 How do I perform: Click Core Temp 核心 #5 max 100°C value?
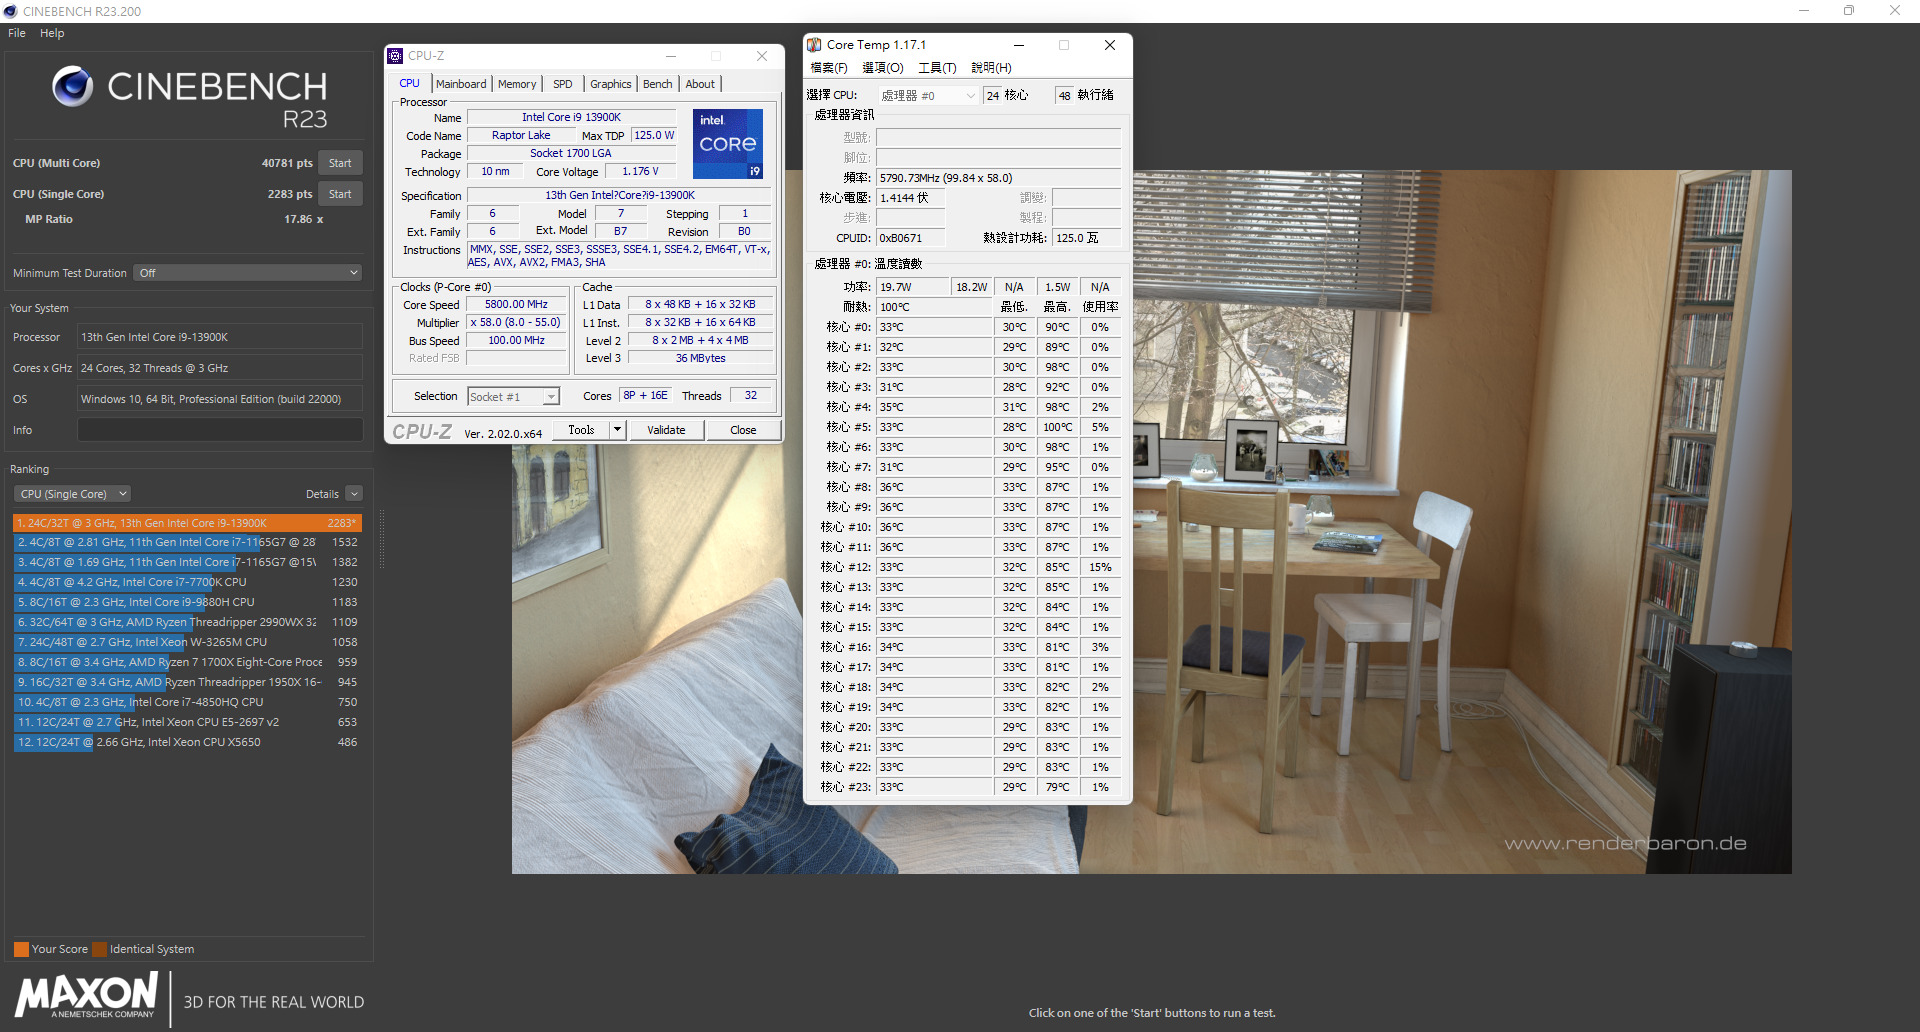point(1058,427)
